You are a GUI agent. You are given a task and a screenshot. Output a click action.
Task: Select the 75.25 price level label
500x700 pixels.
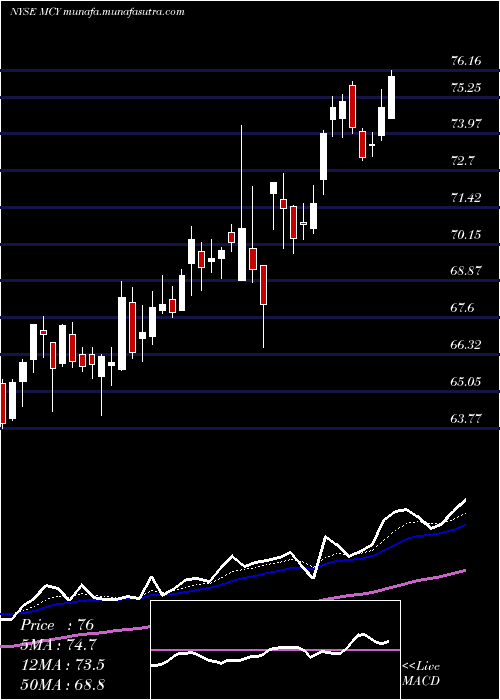tap(466, 88)
